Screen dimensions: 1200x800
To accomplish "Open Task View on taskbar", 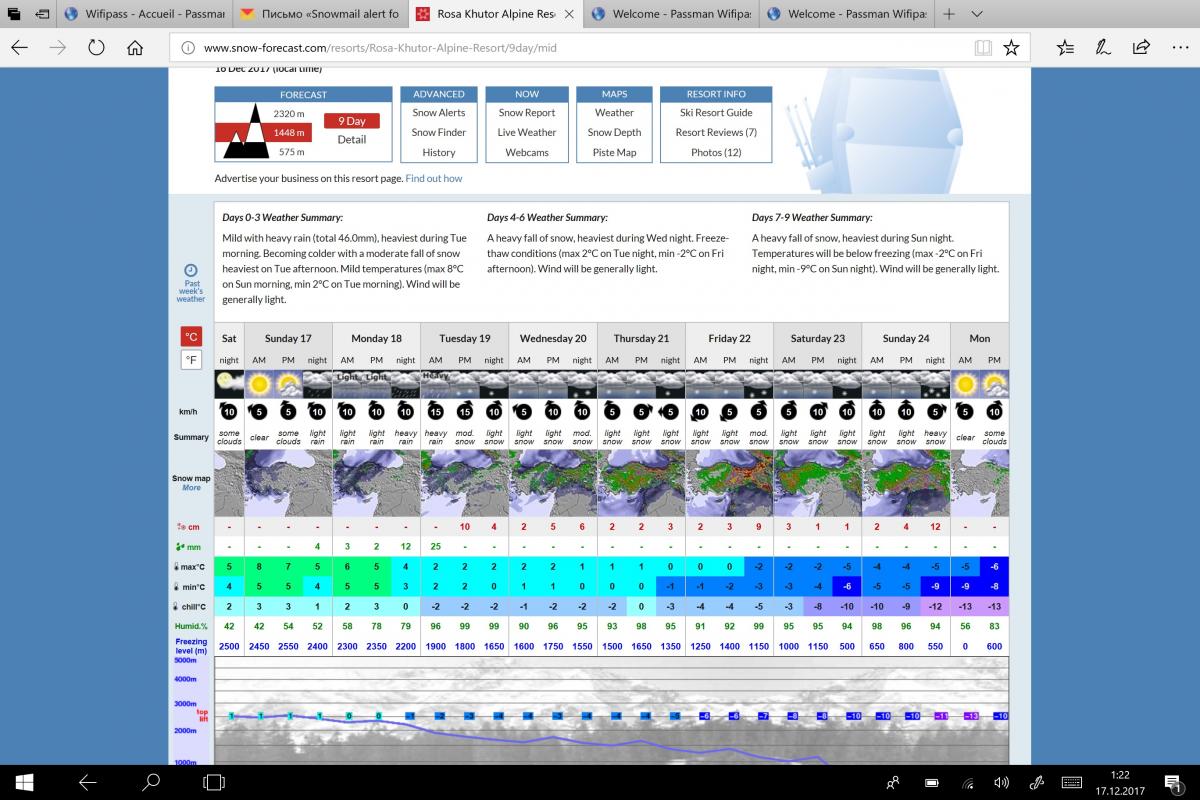I will pyautogui.click(x=214, y=782).
